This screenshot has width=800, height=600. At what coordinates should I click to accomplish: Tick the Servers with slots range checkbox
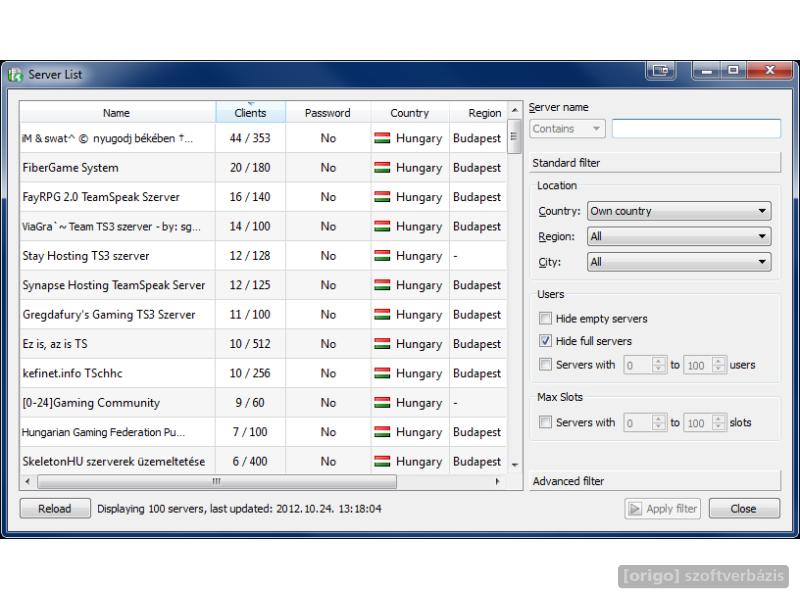coord(545,422)
